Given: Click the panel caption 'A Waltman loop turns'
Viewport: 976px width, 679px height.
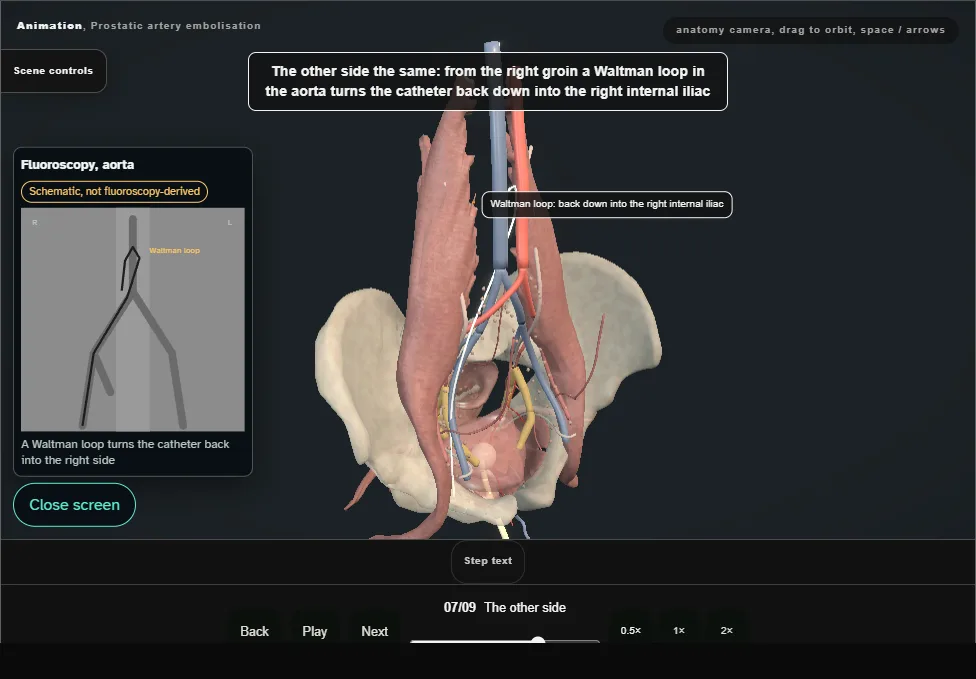Looking at the screenshot, I should [x=125, y=452].
